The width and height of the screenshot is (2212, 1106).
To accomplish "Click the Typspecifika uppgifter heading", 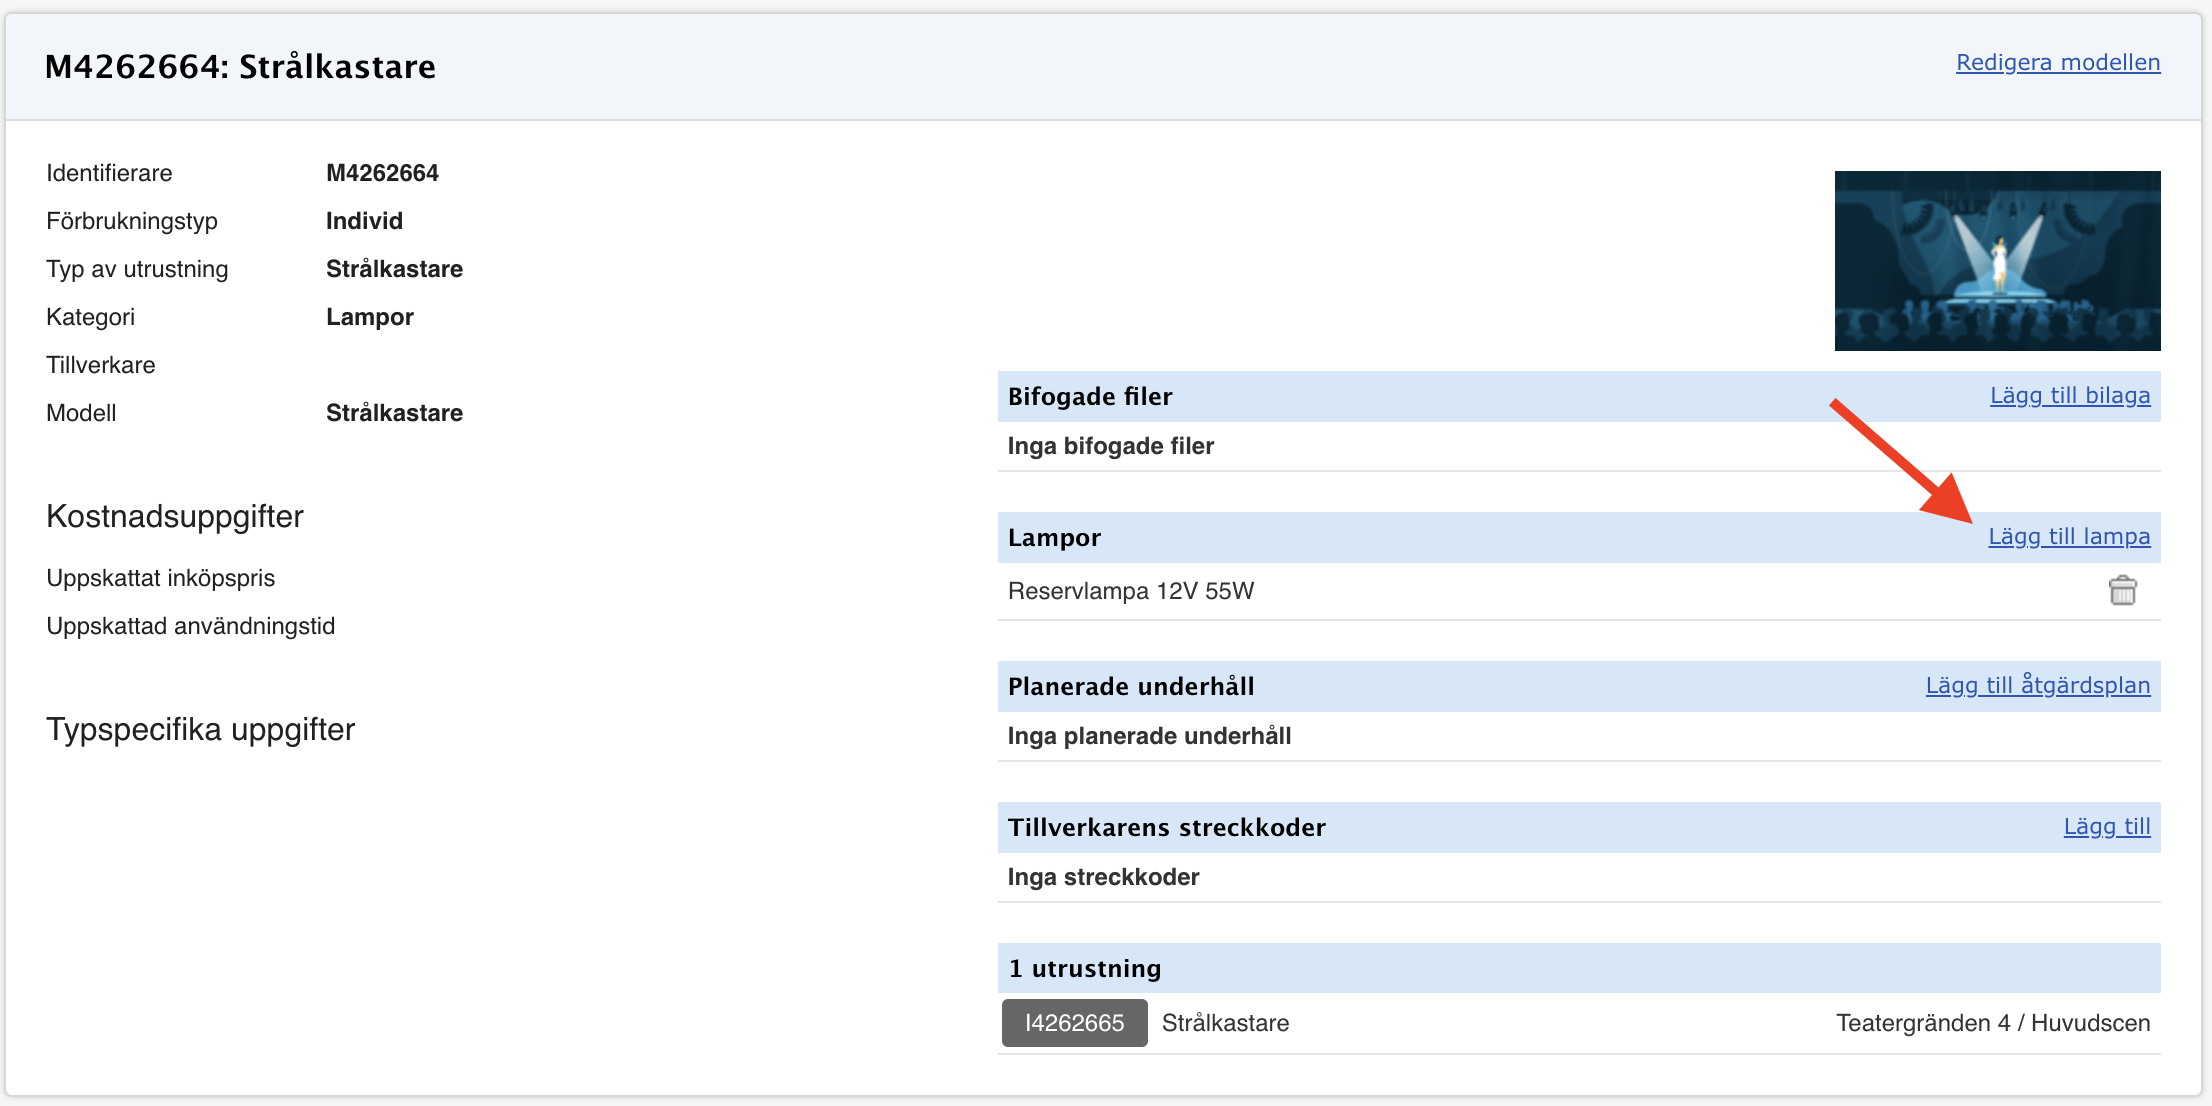I will click(200, 730).
